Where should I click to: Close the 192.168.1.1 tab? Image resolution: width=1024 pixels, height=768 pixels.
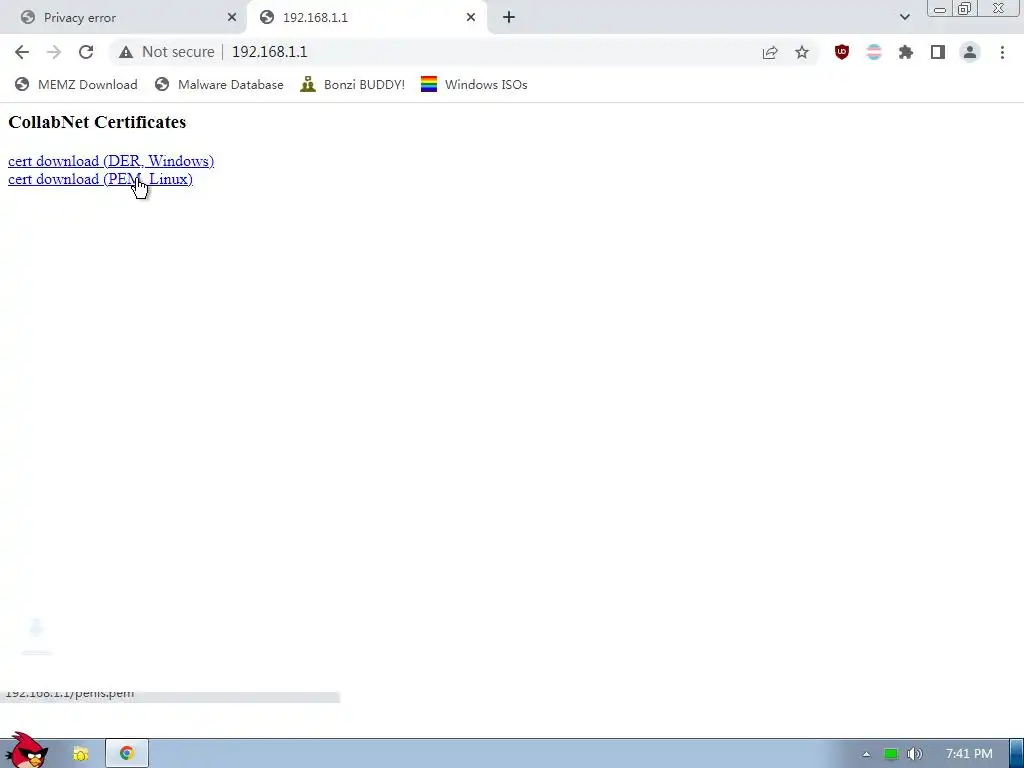[471, 18]
